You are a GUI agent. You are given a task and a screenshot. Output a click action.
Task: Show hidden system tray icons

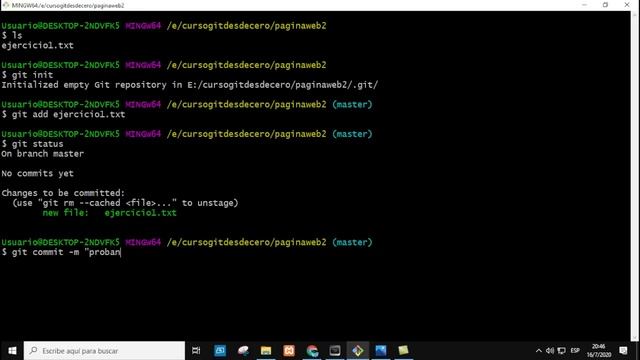click(539, 351)
